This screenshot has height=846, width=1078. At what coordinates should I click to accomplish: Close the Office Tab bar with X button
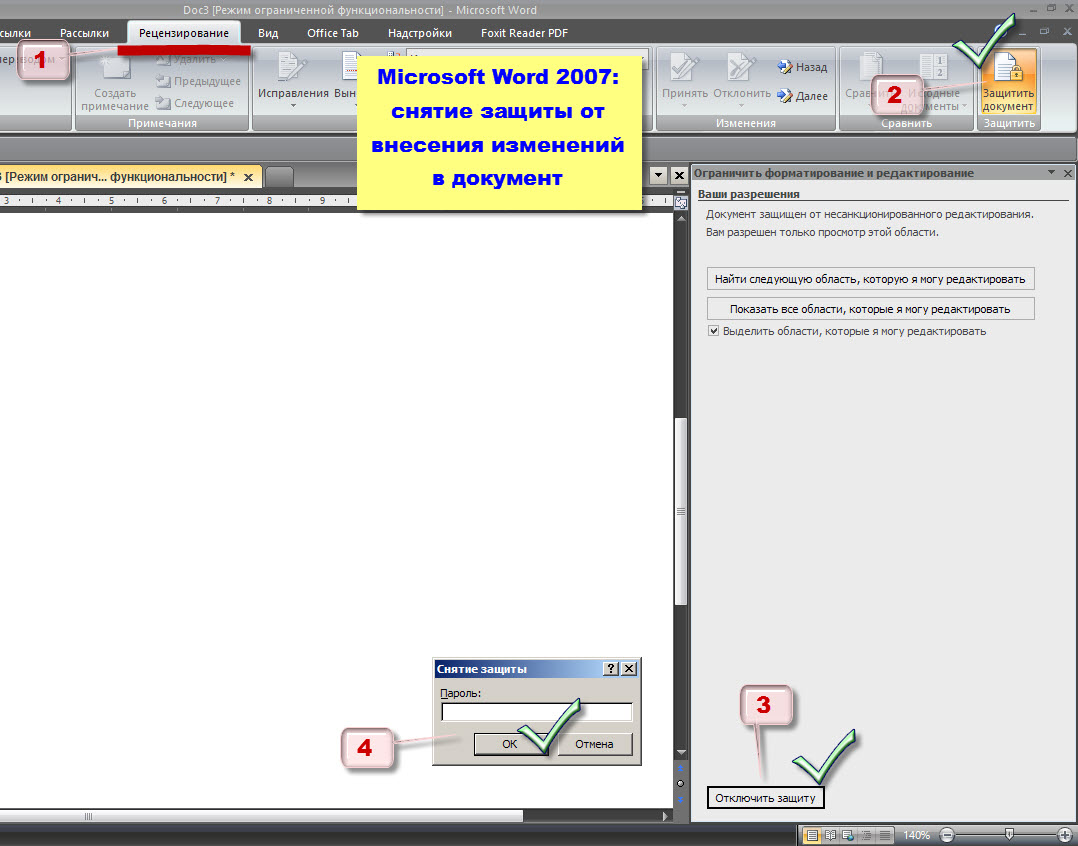pos(679,175)
